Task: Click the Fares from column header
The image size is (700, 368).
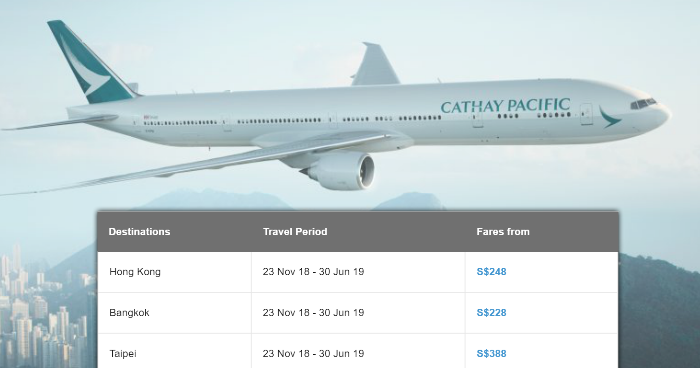Action: (503, 231)
